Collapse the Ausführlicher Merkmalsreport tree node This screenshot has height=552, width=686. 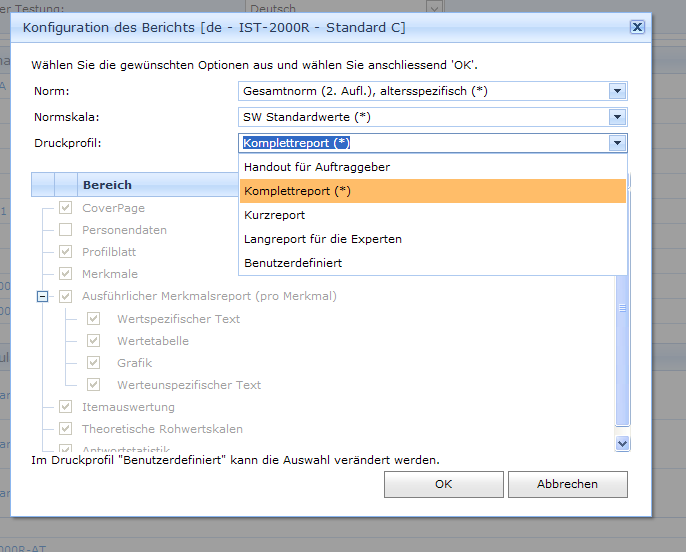(42, 297)
